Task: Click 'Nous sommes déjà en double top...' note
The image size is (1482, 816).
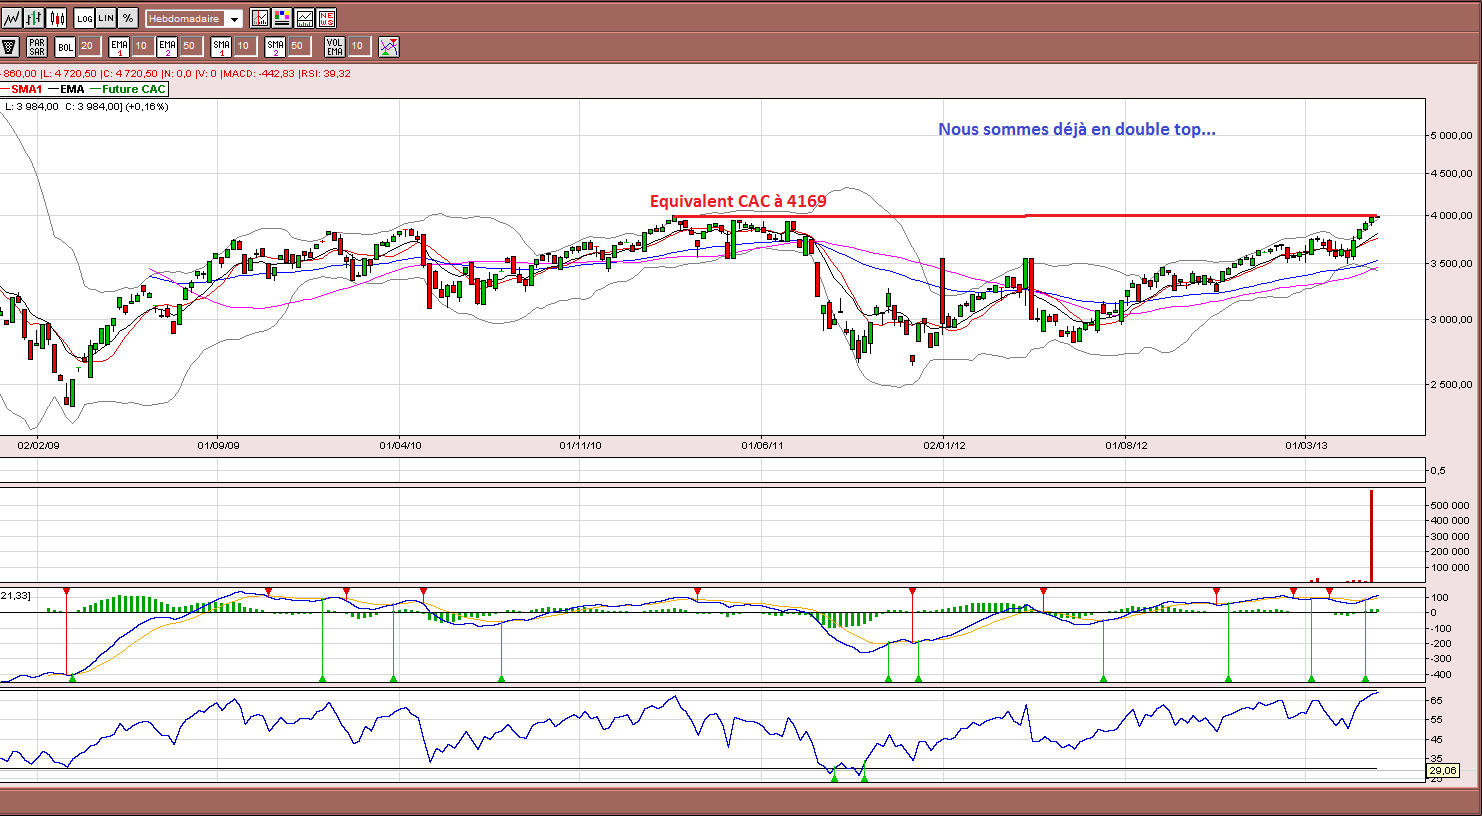Action: (x=1077, y=129)
